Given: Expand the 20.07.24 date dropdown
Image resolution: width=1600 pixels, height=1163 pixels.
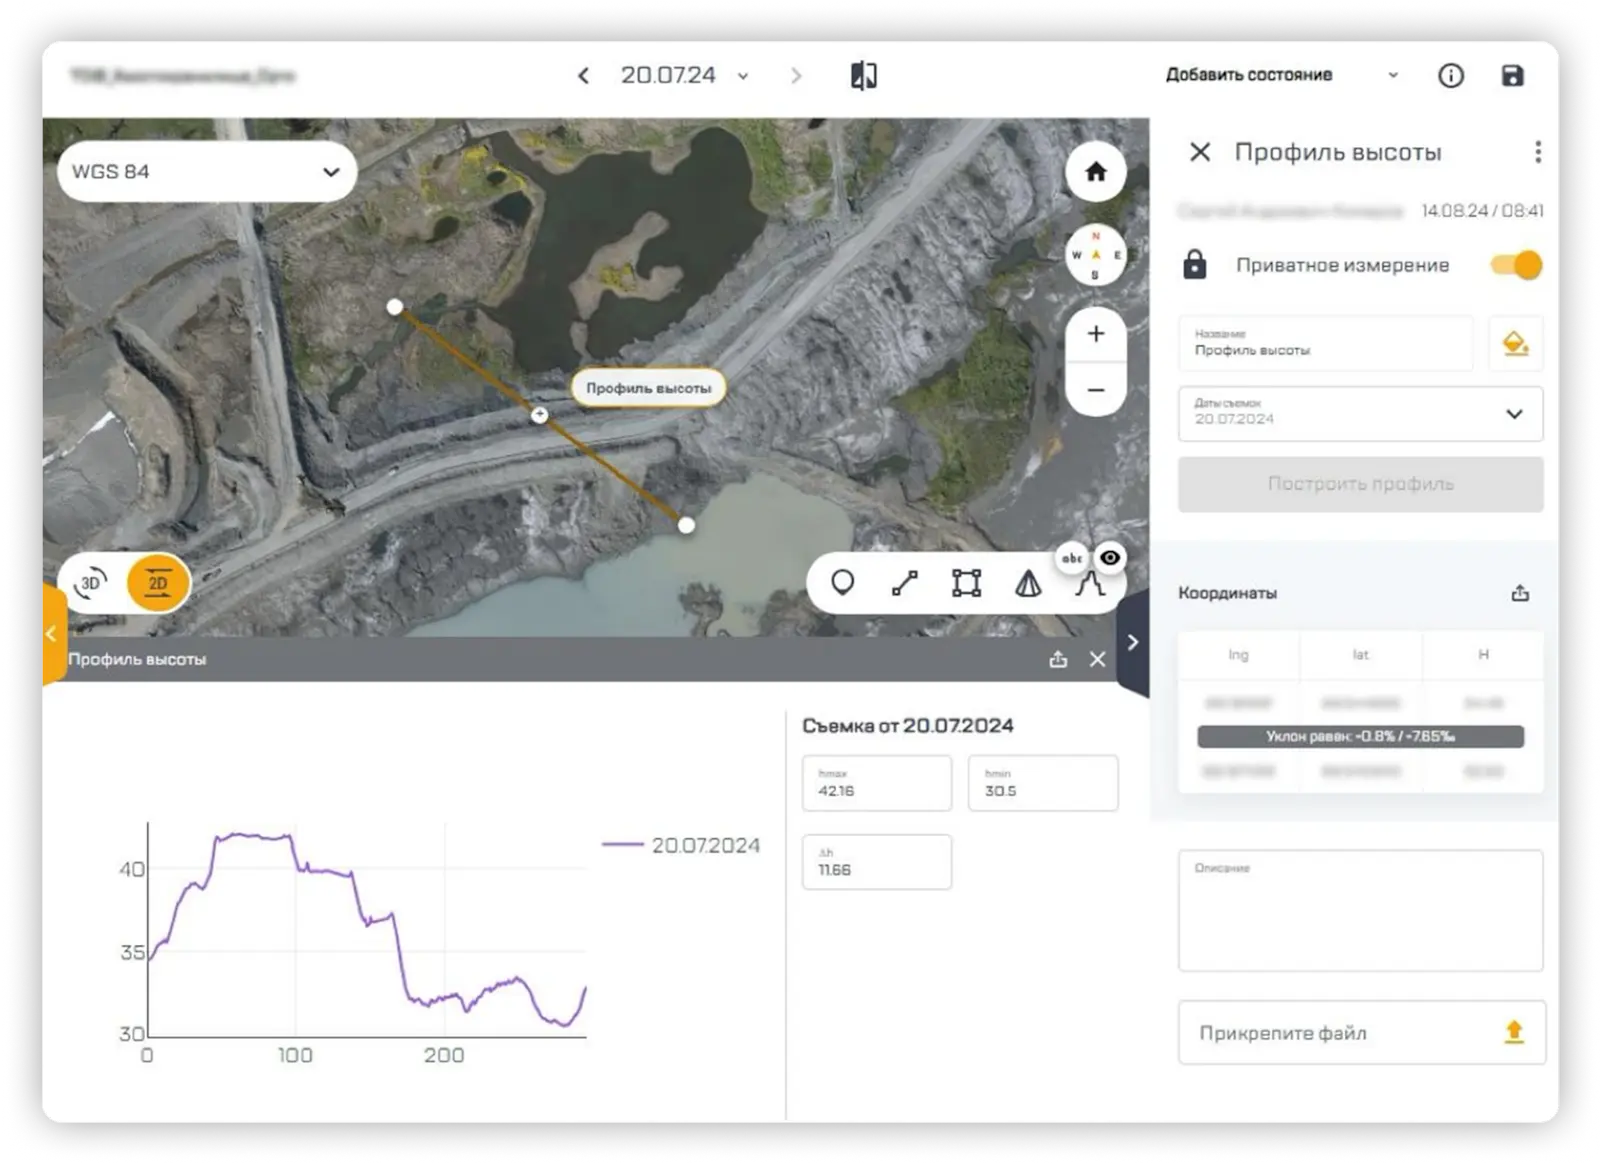Looking at the screenshot, I should pyautogui.click(x=743, y=76).
